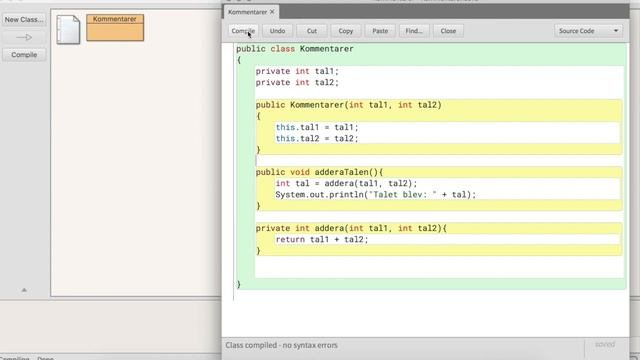Select the inheritance arrow tool
Image resolution: width=640 pixels, height=360 pixels.
point(24,38)
